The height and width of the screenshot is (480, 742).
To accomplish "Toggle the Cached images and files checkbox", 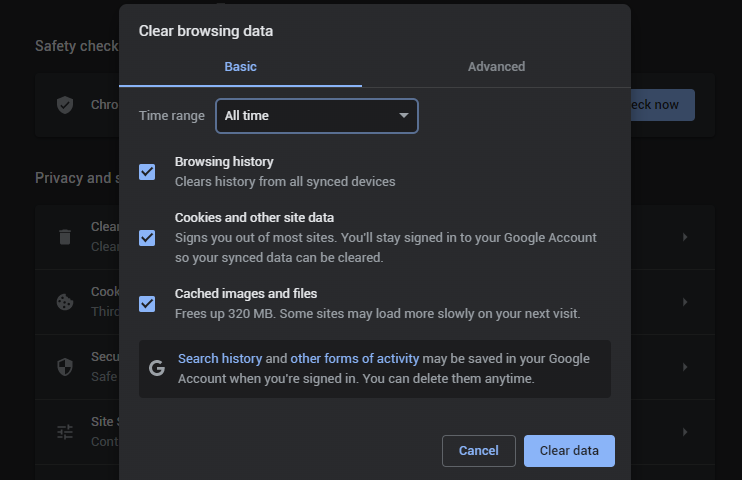I will 147,303.
